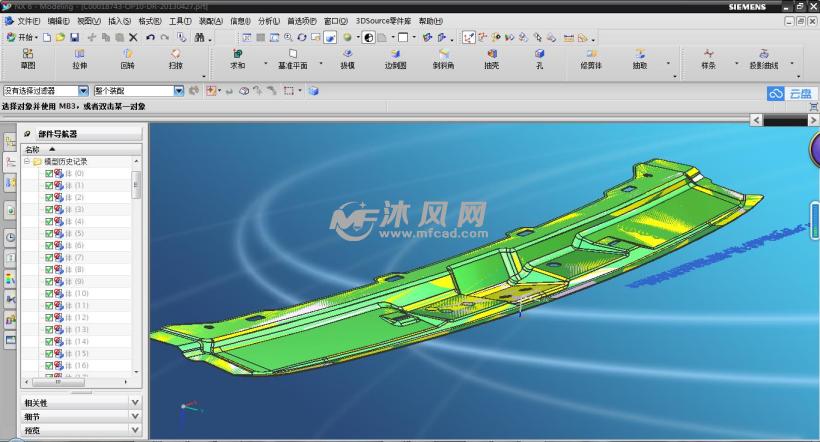This screenshot has height=442, width=820.
Task: Open the part navigator sidebar tab icon
Action: (10, 163)
